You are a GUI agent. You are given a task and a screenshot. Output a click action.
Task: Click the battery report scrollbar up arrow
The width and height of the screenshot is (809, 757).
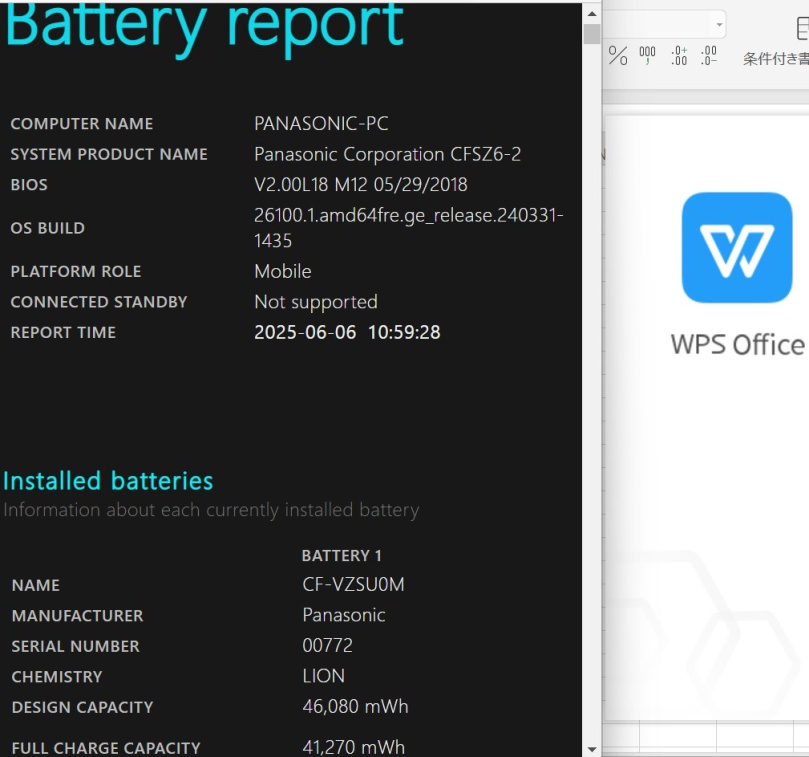[x=592, y=14]
